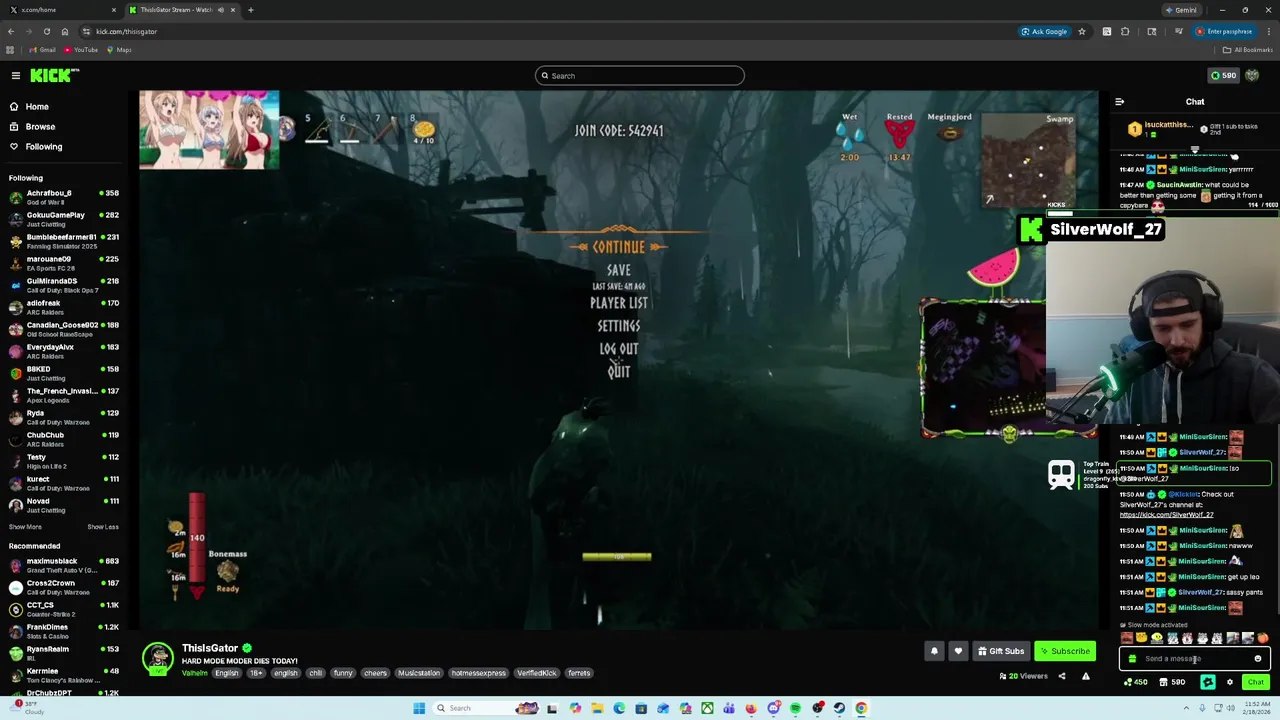This screenshot has height=720, width=1280.
Task: Click the Ask Google lens button
Action: tap(1044, 31)
